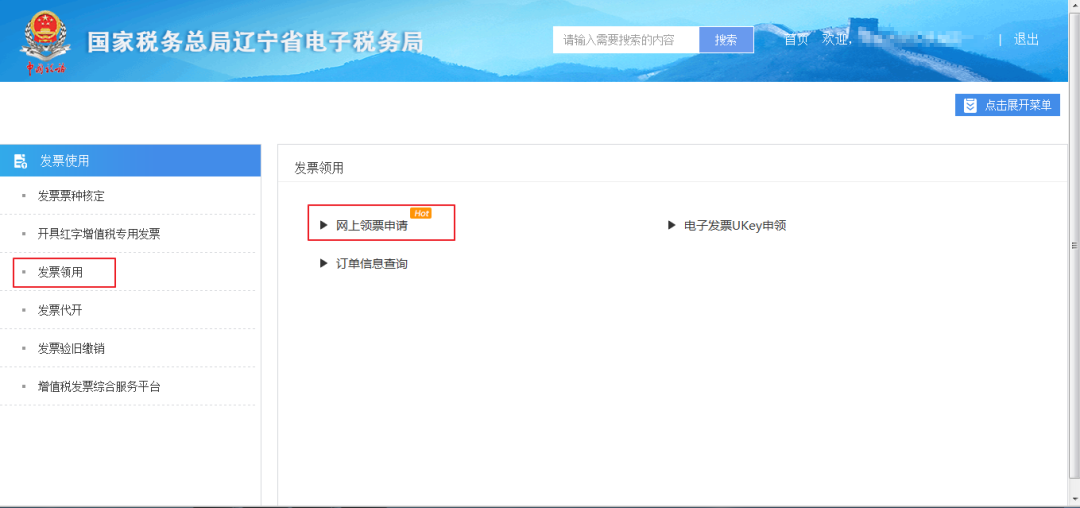The width and height of the screenshot is (1080, 508).
Task: Click the icon on 点击展开菜单 button
Action: pos(970,106)
